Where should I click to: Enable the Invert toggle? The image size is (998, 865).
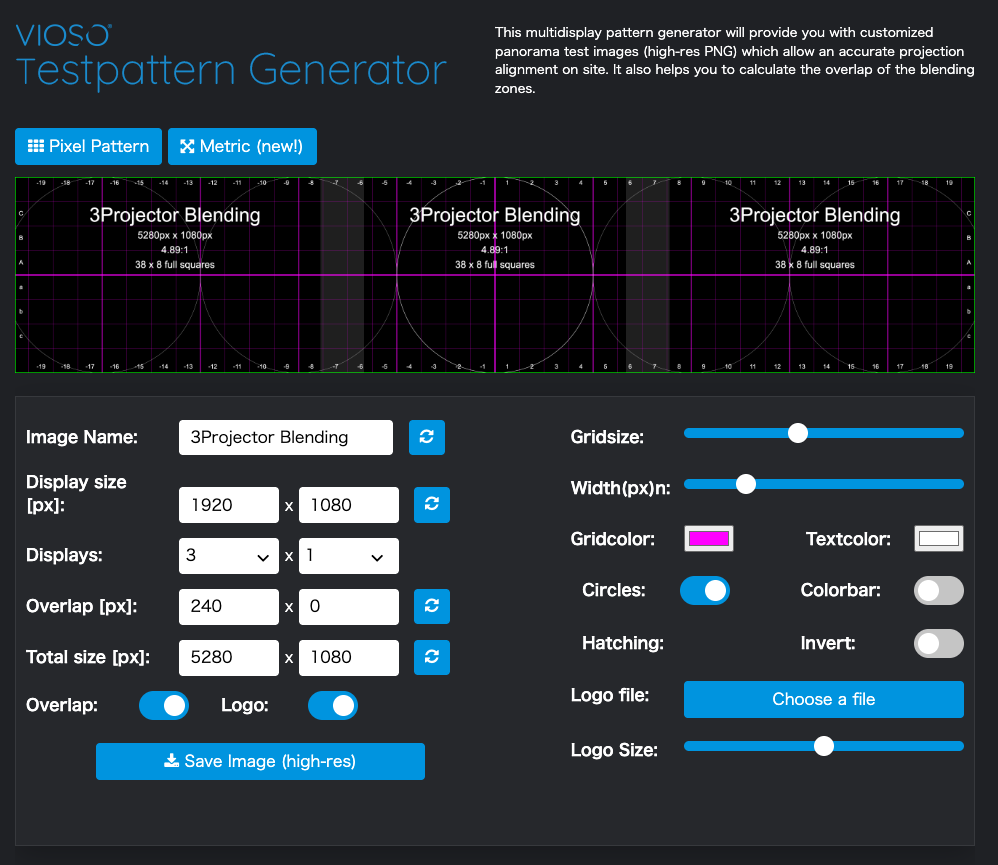click(x=939, y=643)
